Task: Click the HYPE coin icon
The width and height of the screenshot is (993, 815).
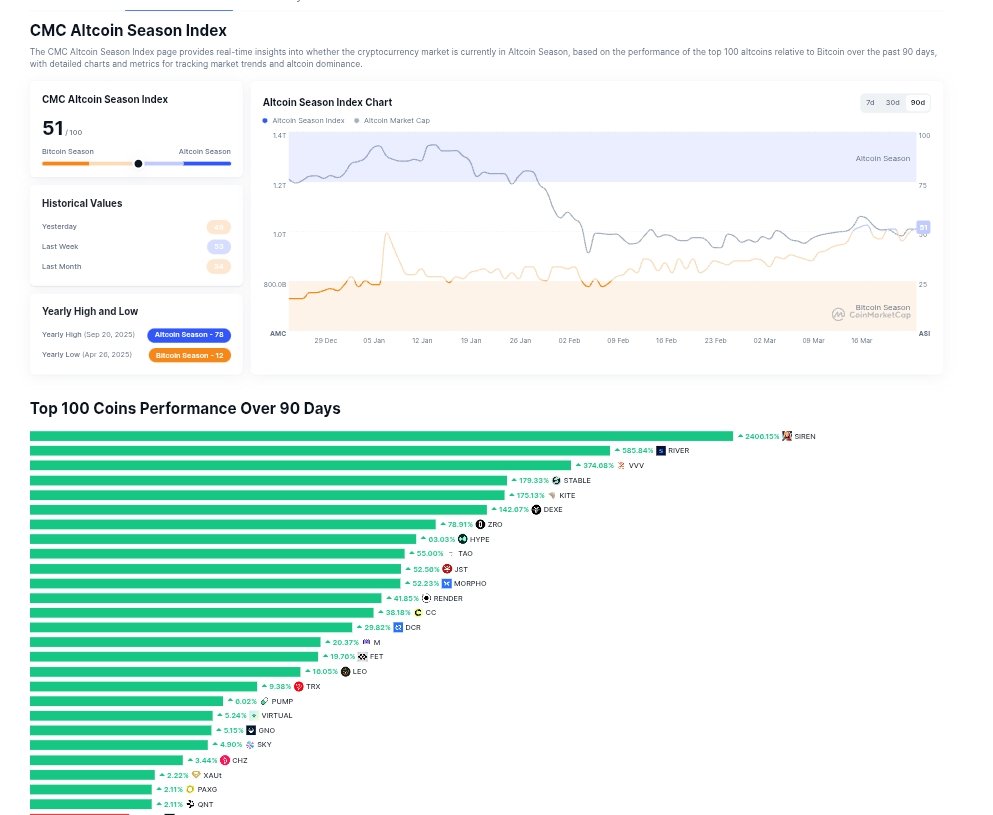Action: point(463,539)
